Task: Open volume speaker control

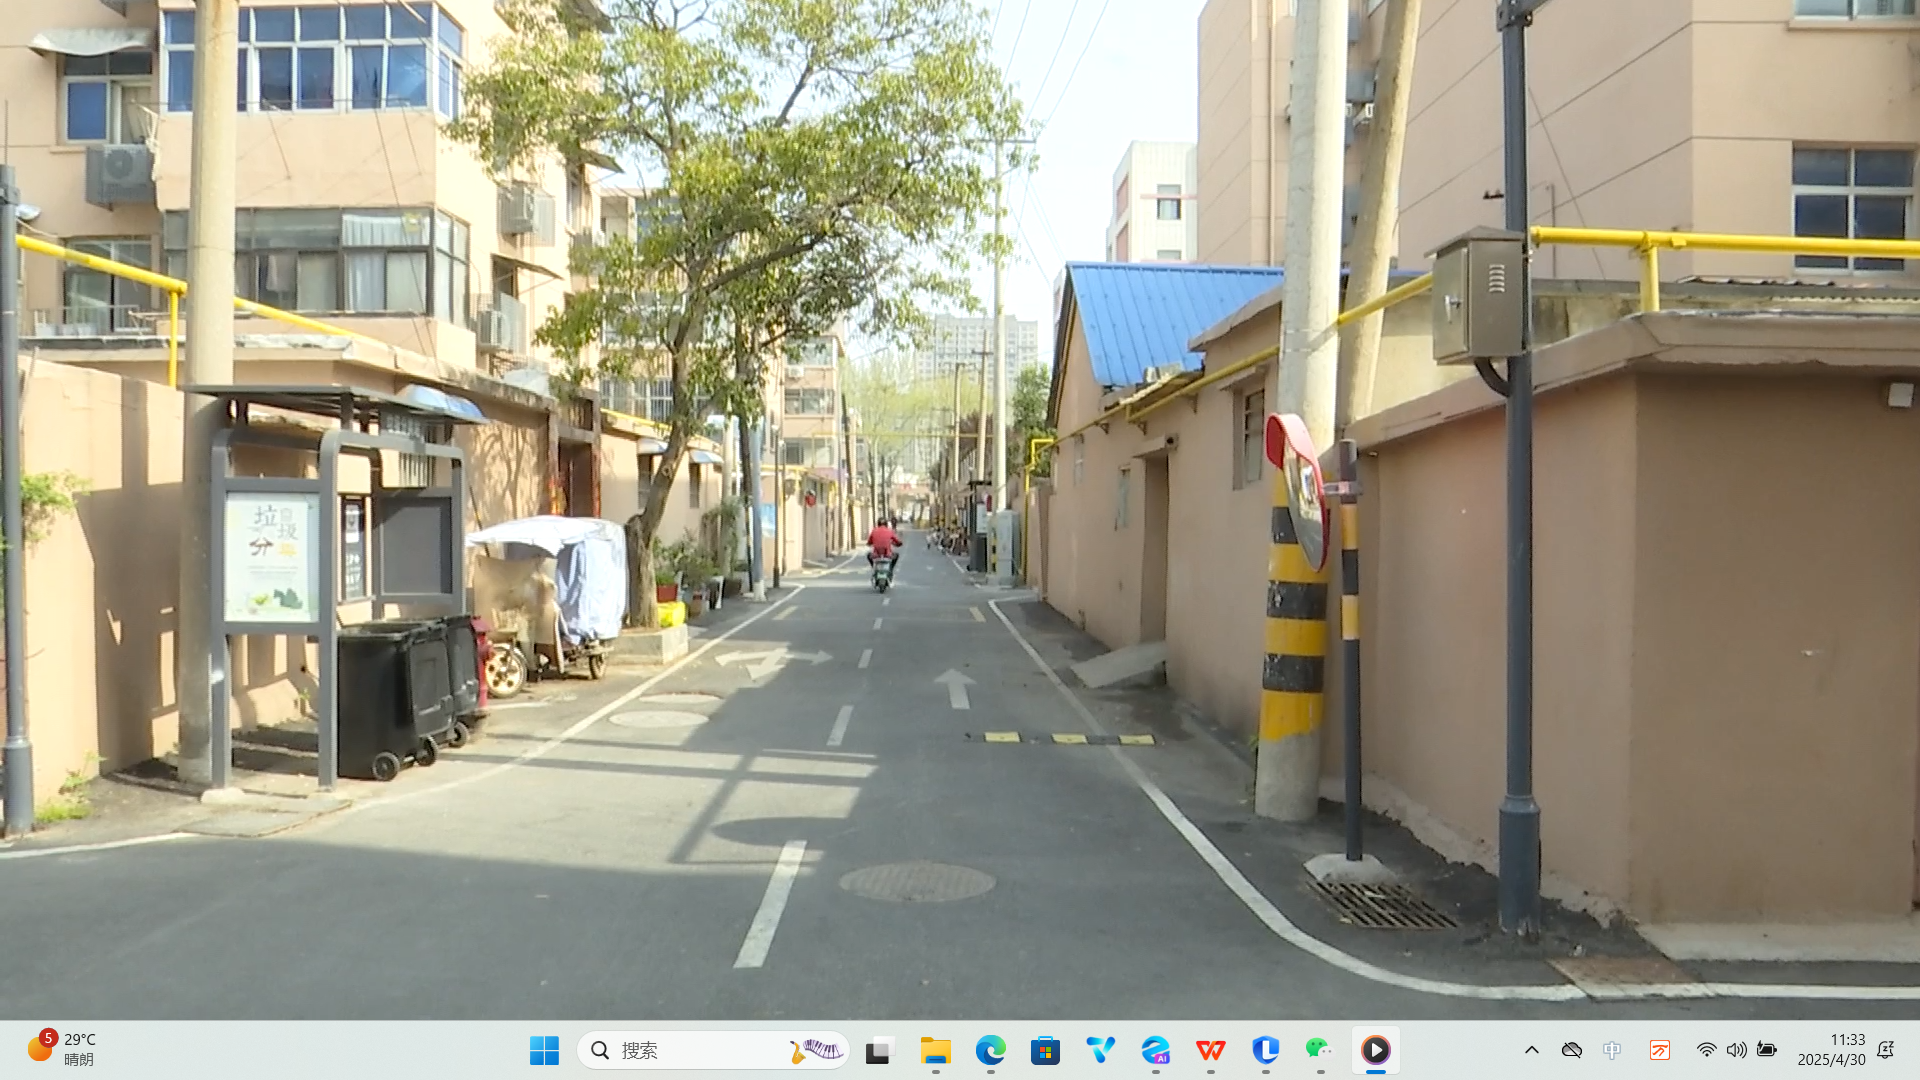Action: coord(1736,1050)
